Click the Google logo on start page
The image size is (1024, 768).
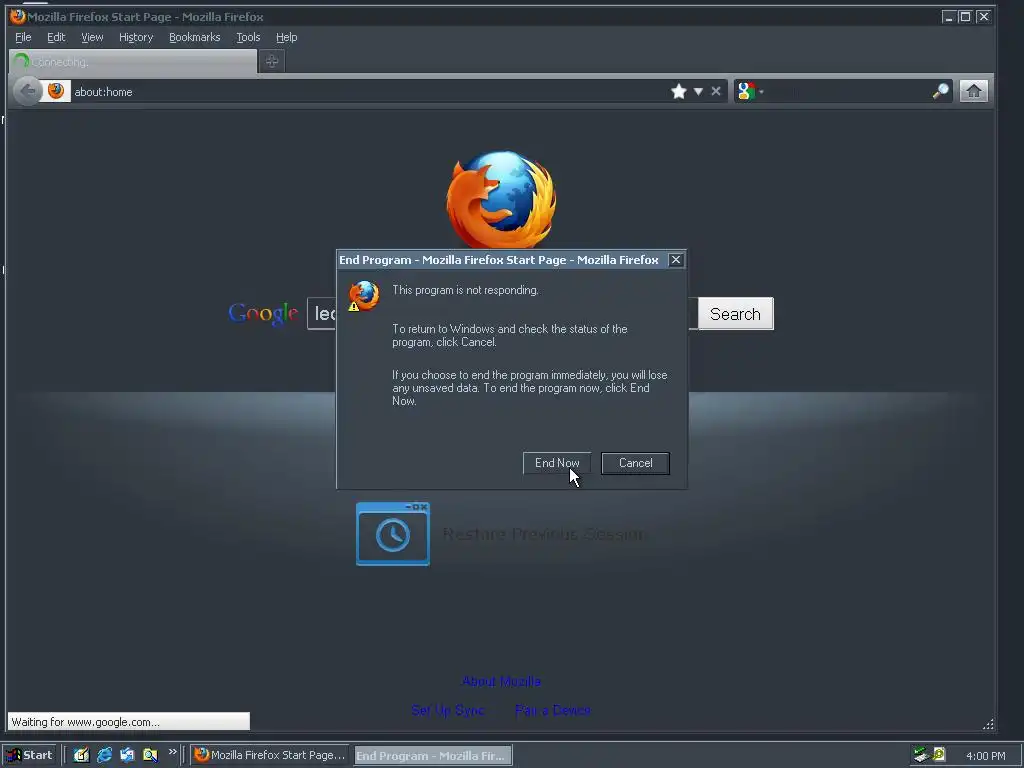click(x=263, y=314)
